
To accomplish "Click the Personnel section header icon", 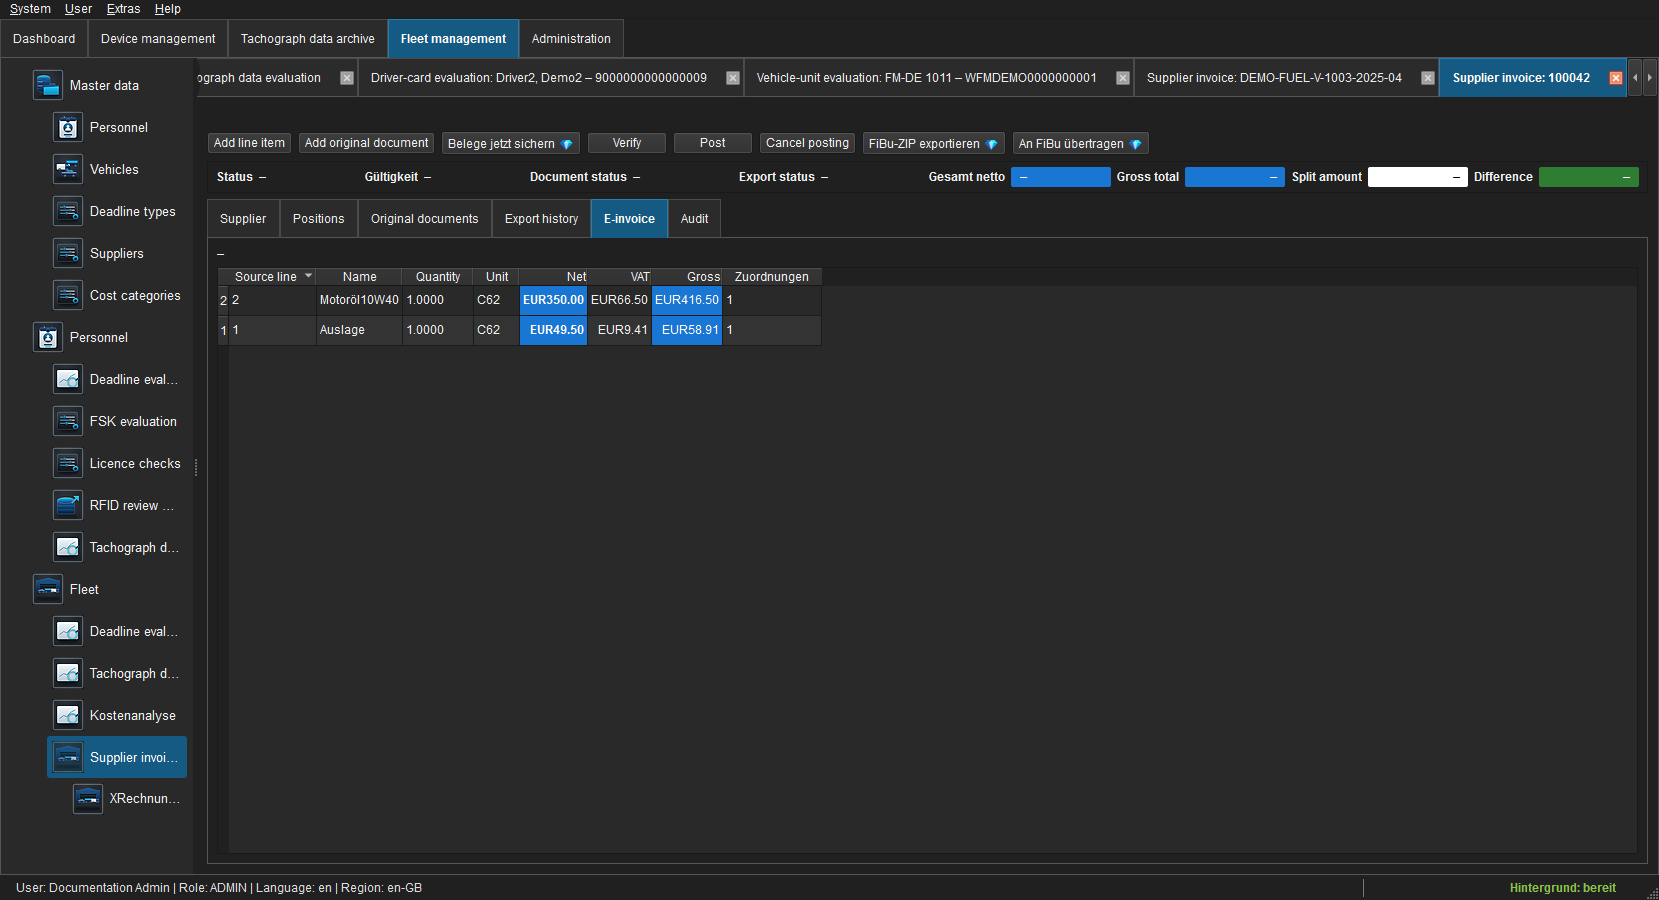I will (48, 337).
